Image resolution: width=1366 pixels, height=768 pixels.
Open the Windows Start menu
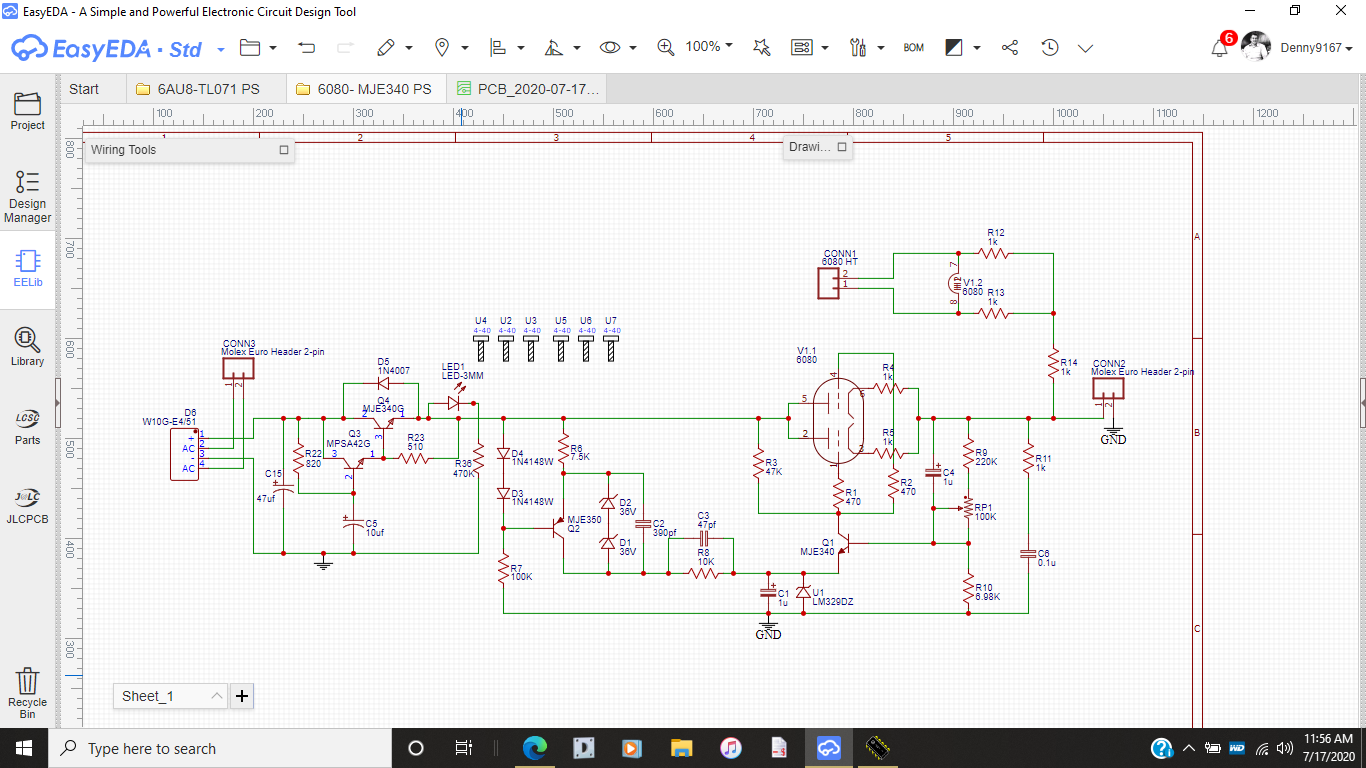coord(24,748)
